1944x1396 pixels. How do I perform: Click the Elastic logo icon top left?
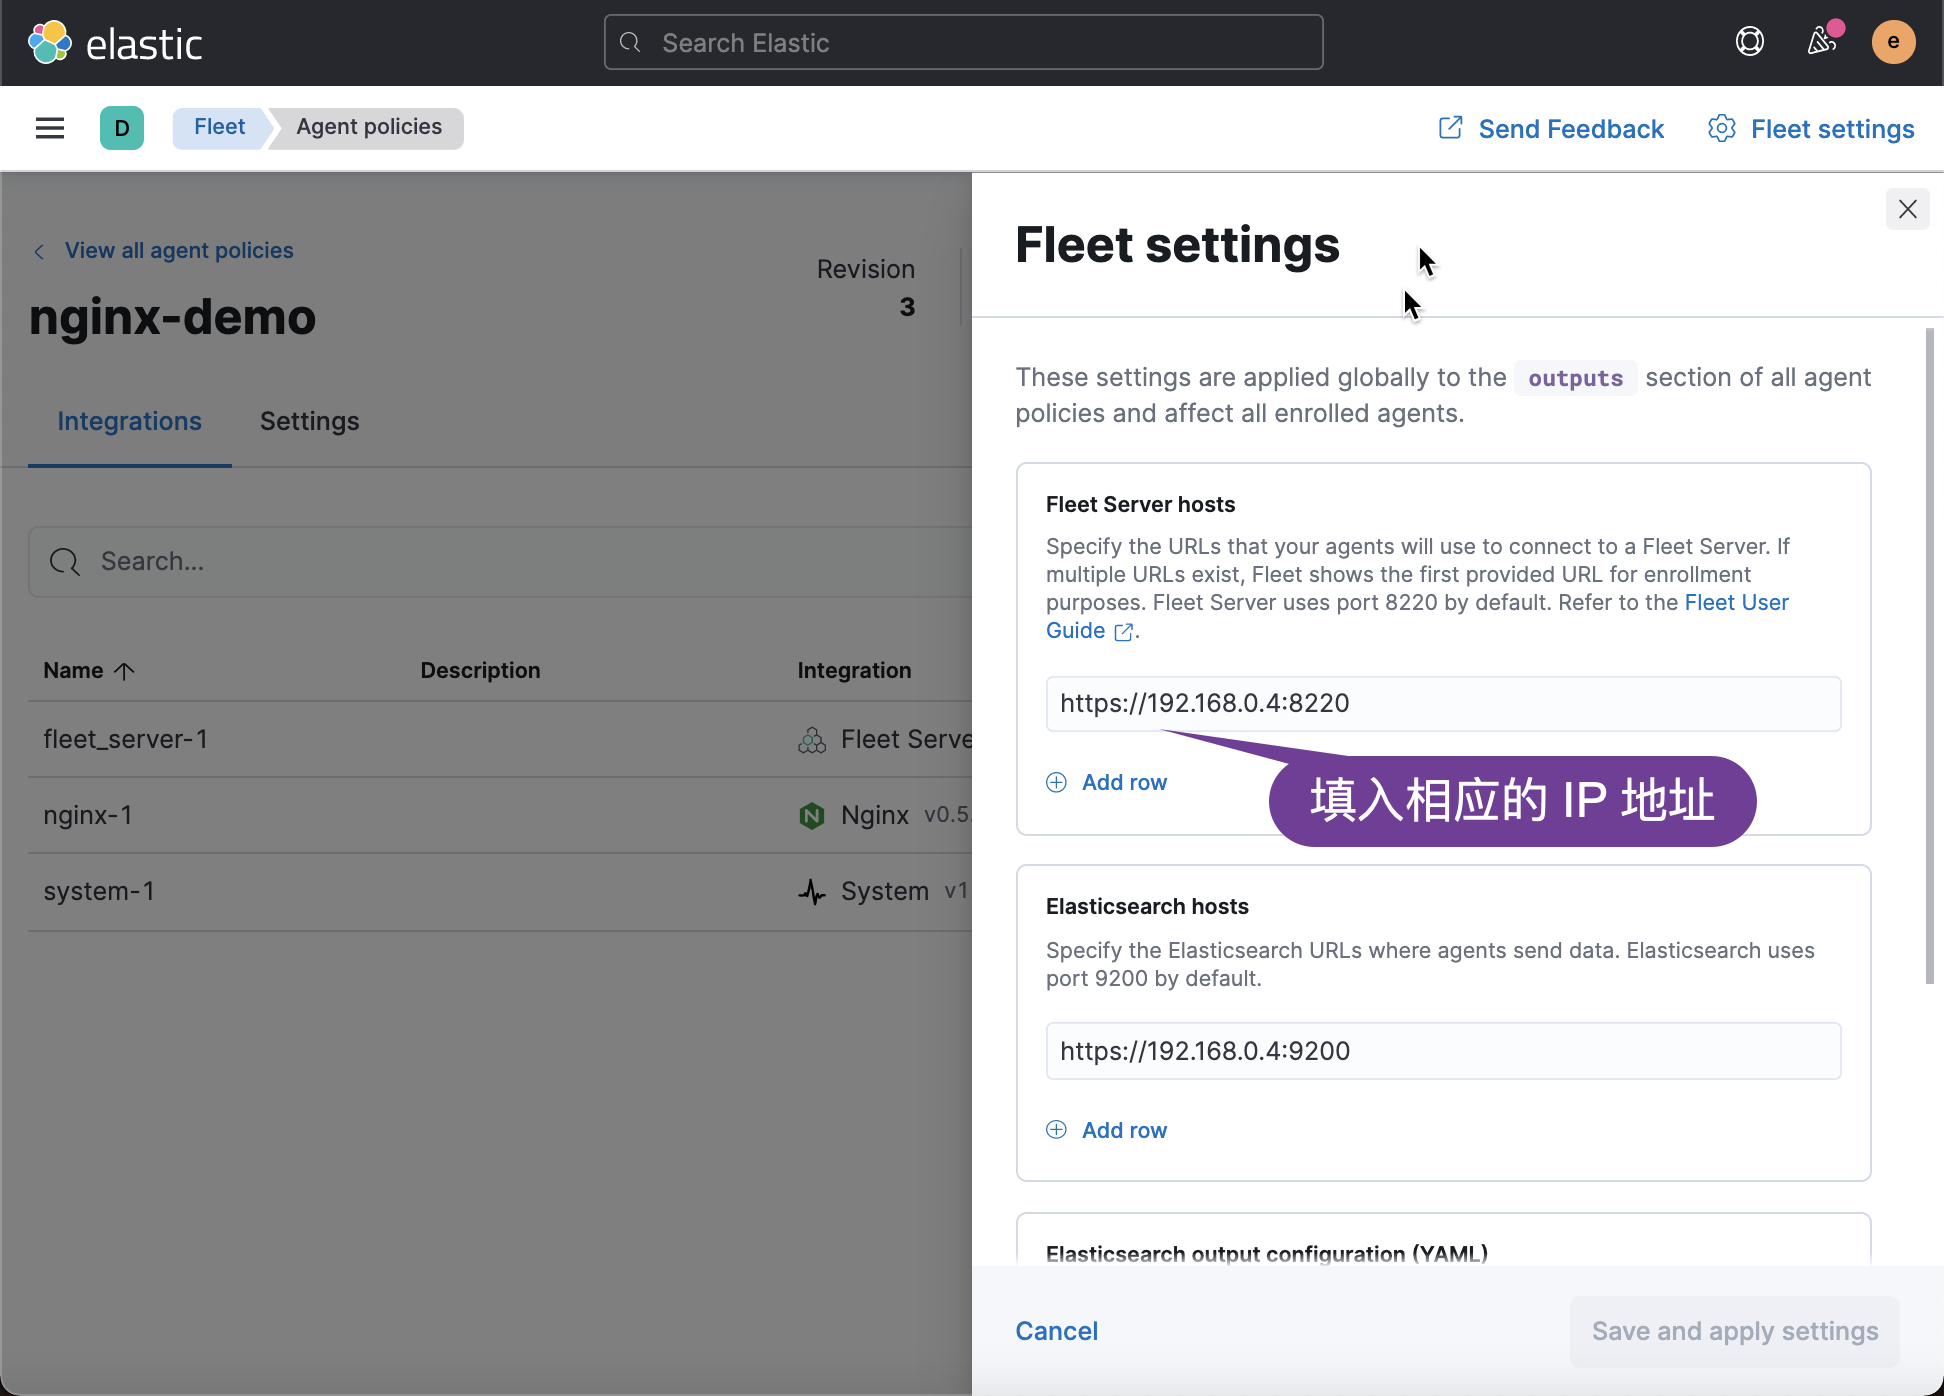53,42
